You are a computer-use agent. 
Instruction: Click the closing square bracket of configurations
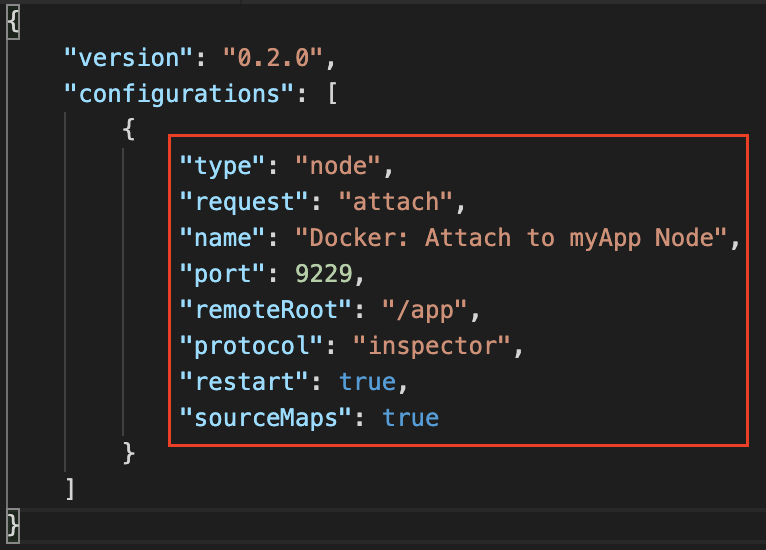point(70,489)
